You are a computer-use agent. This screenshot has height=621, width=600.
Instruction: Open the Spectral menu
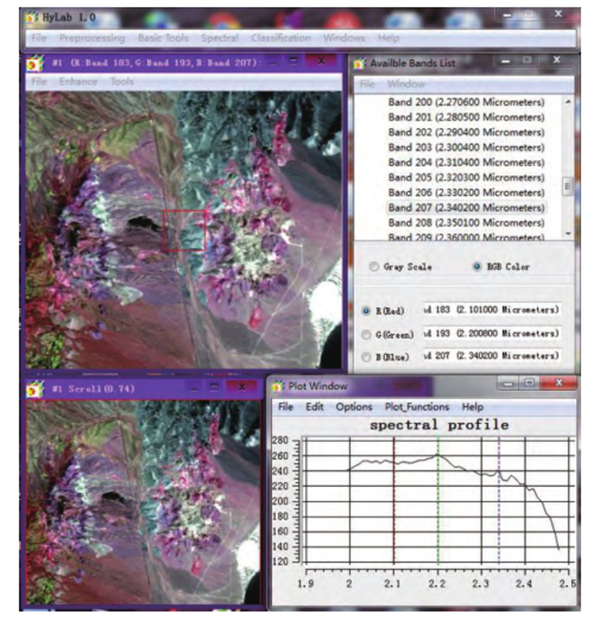click(220, 38)
